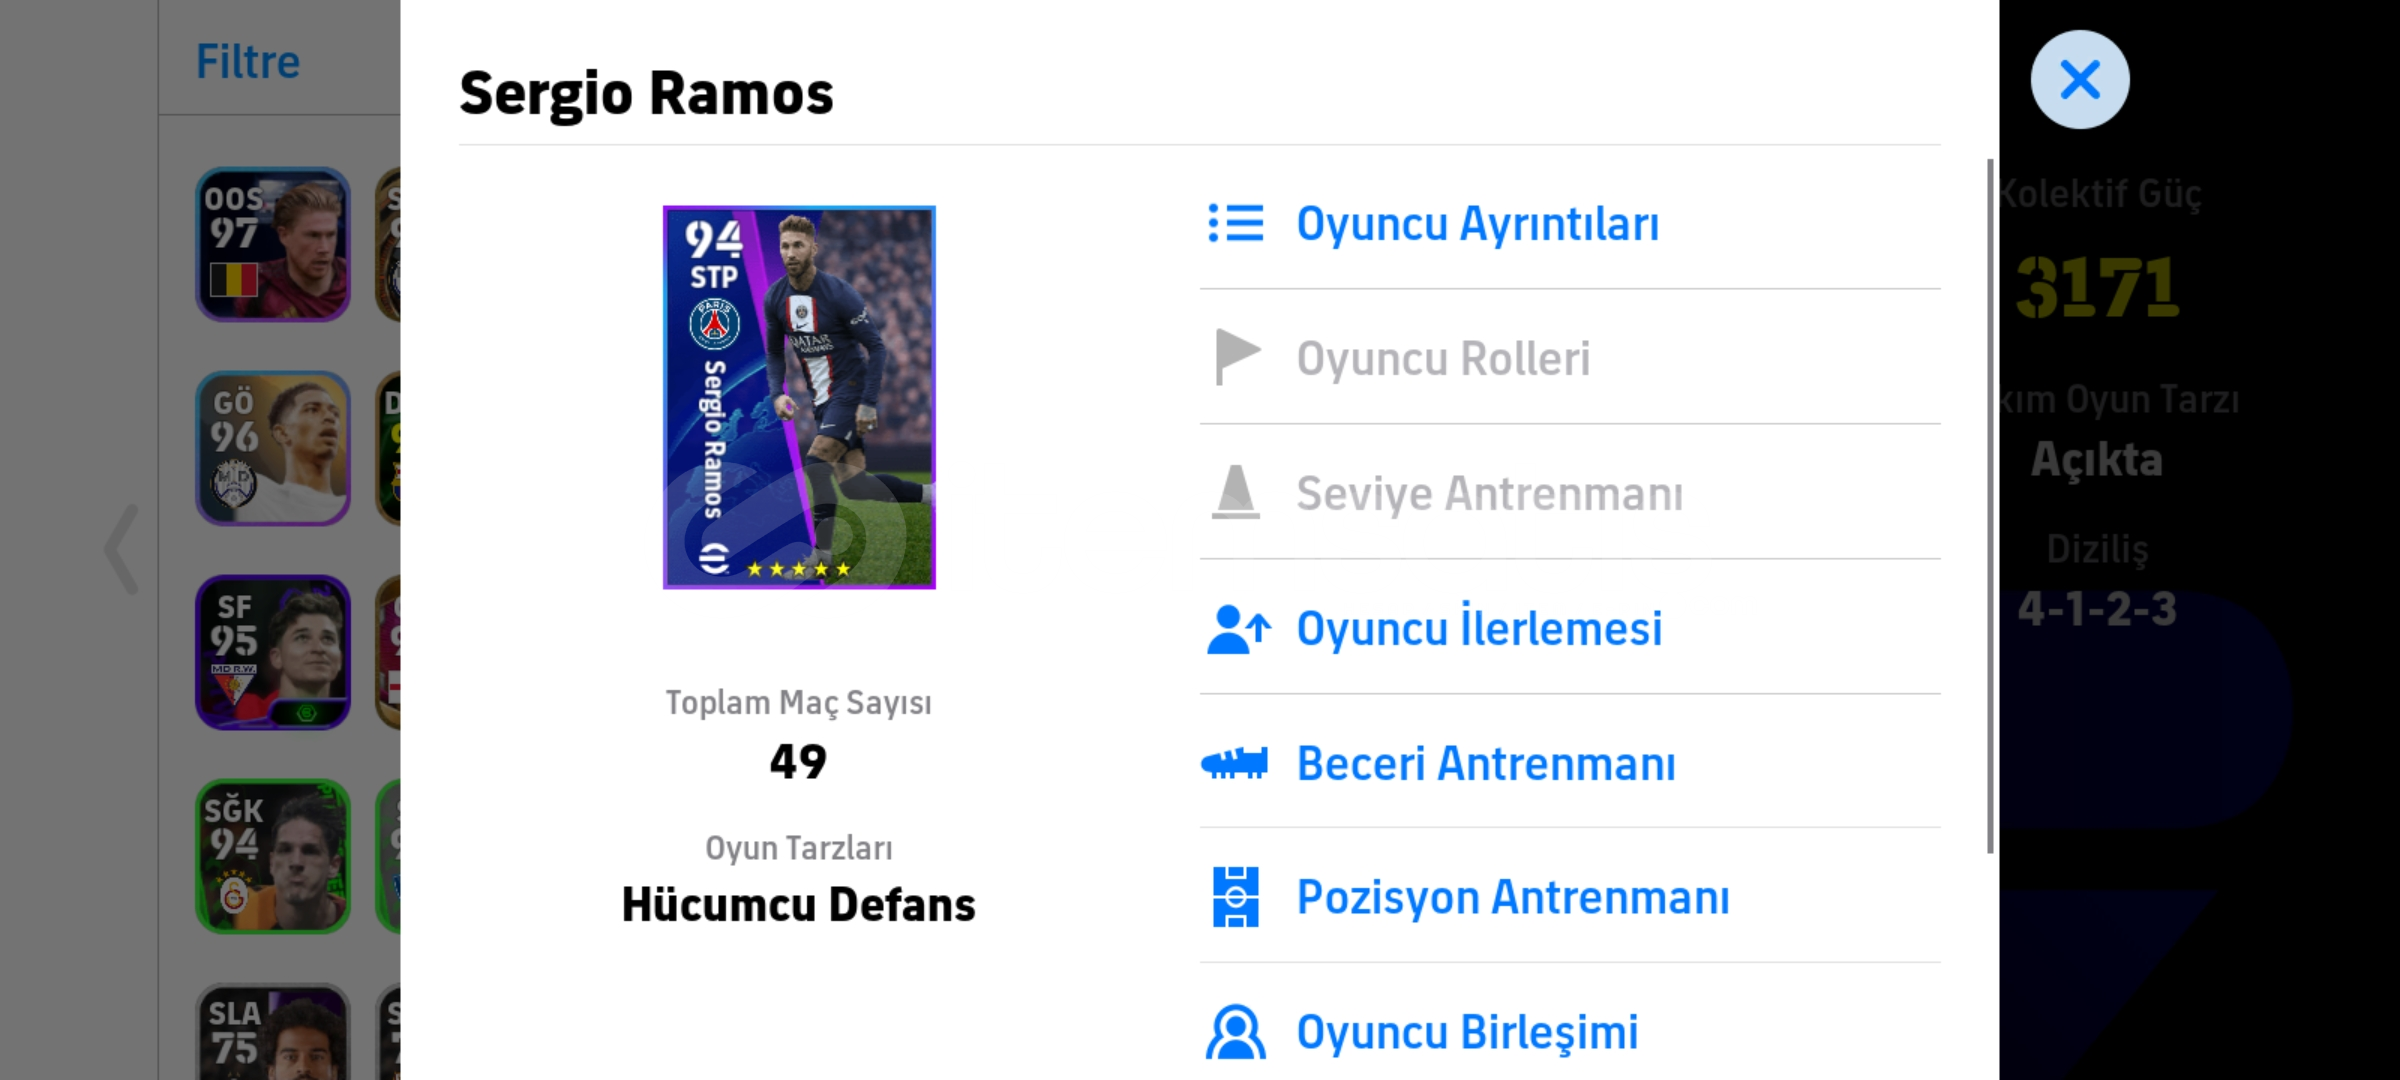Screen dimensions: 2400x1080
Task: Close the Sergio Ramos panel with X
Action: tap(2080, 80)
